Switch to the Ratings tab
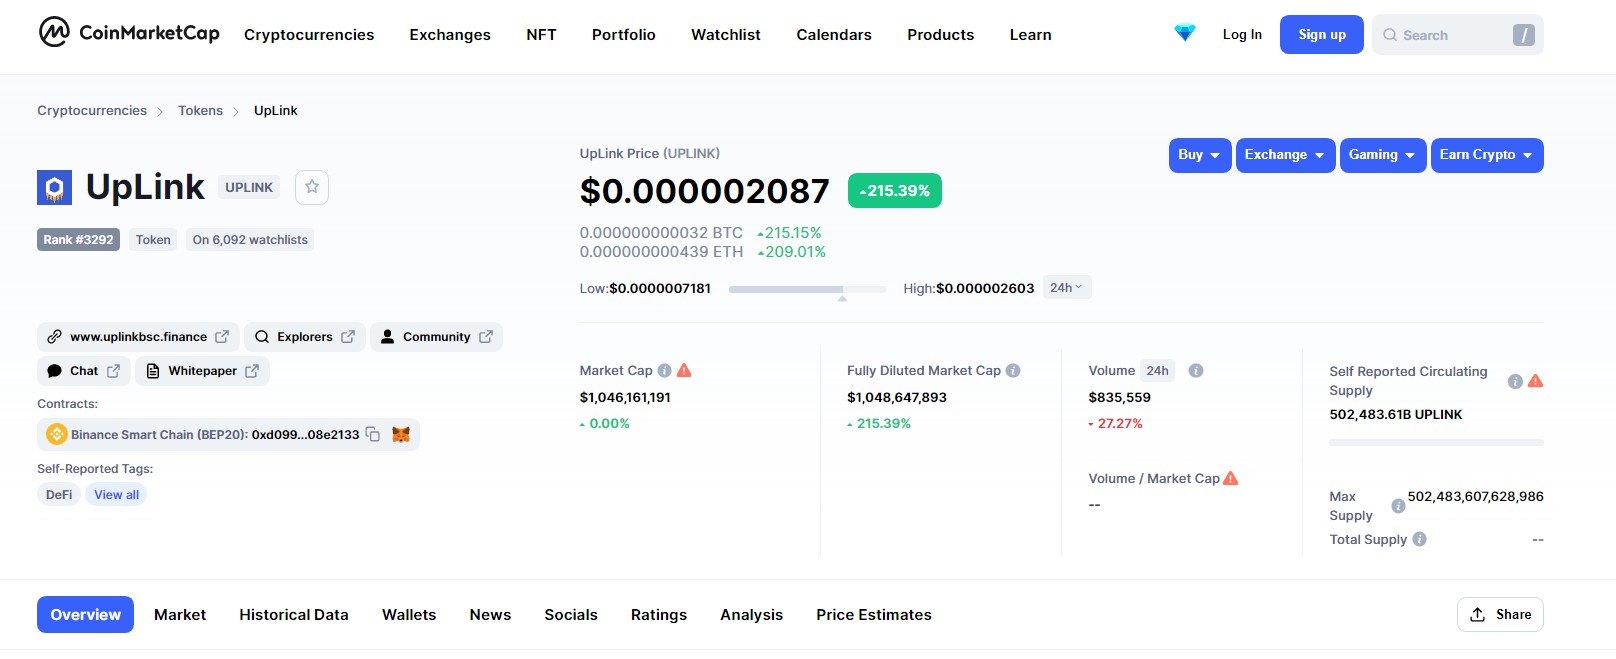 coord(659,615)
